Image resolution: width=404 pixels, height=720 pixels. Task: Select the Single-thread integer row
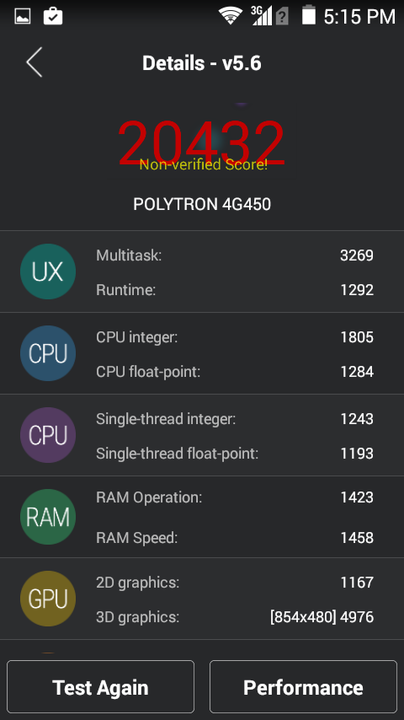click(x=235, y=419)
